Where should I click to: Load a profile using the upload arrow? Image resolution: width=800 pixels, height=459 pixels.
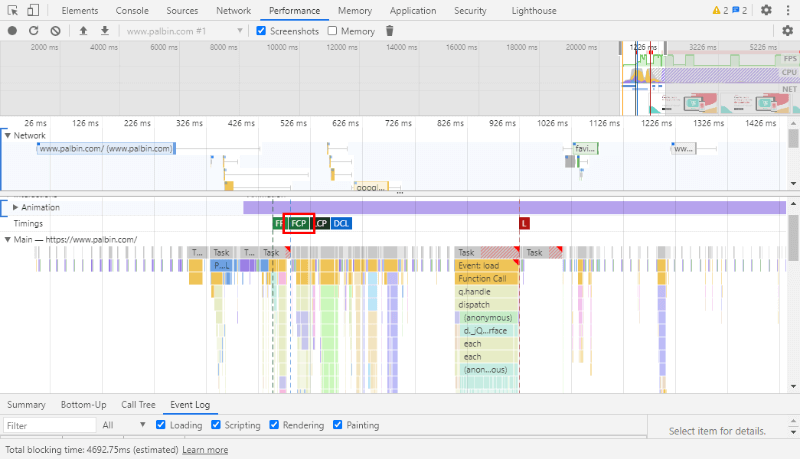tap(83, 31)
